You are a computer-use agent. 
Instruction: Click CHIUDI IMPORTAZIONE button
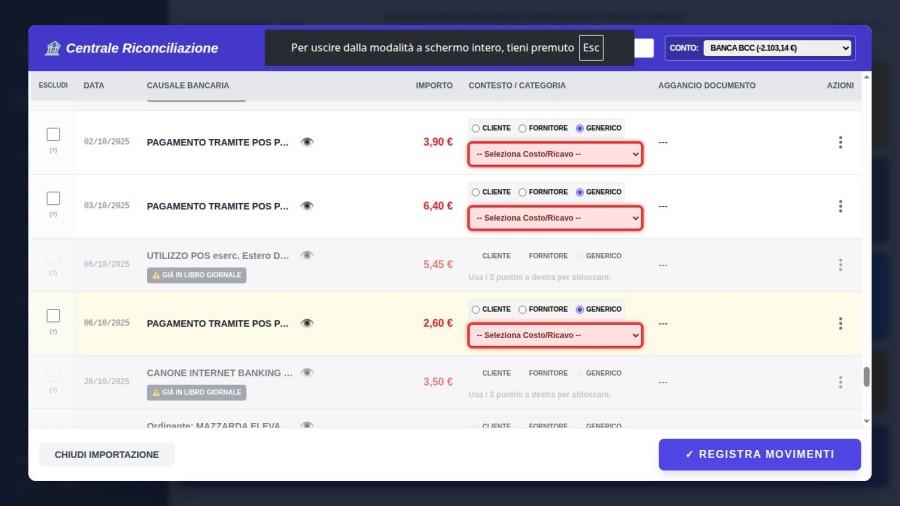pos(106,455)
